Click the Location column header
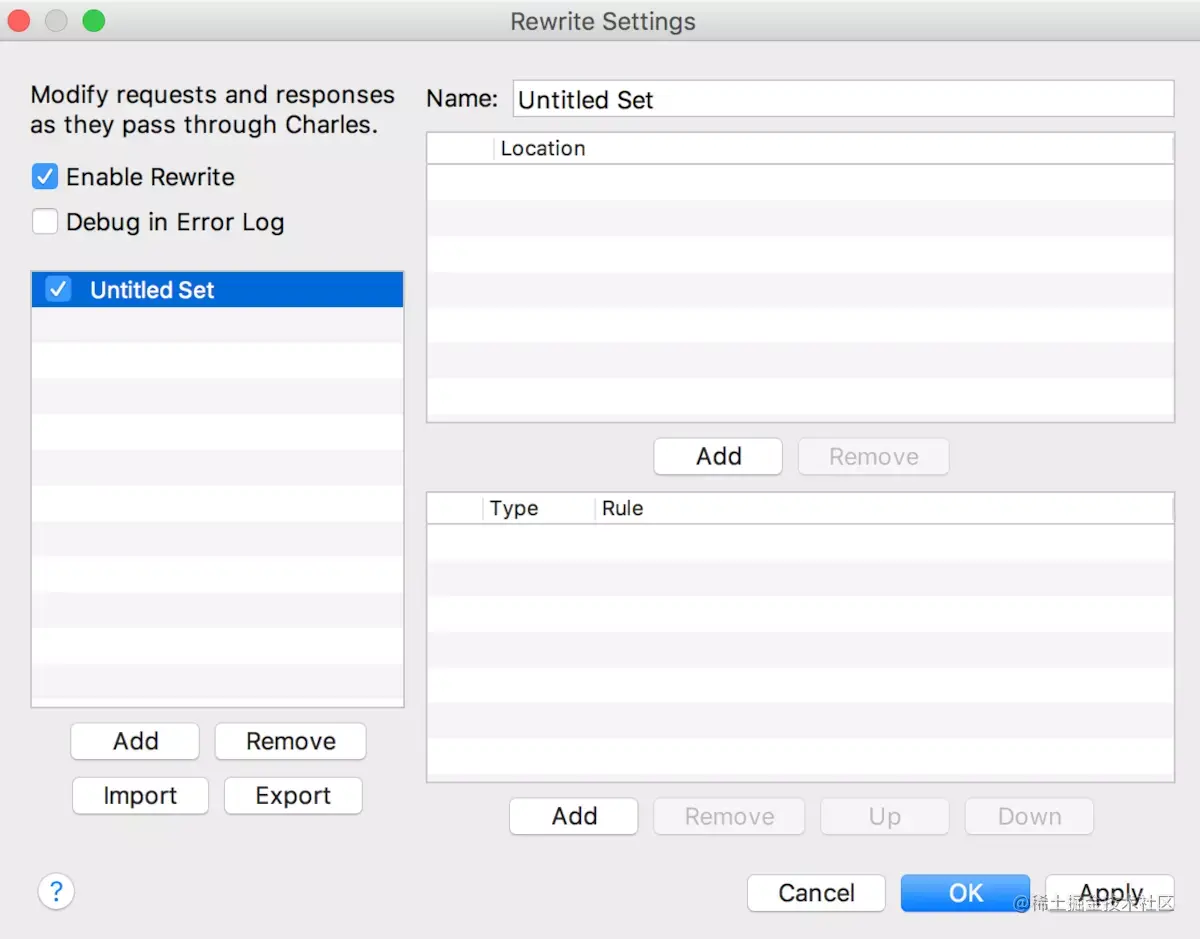Viewport: 1200px width, 939px height. tap(834, 148)
